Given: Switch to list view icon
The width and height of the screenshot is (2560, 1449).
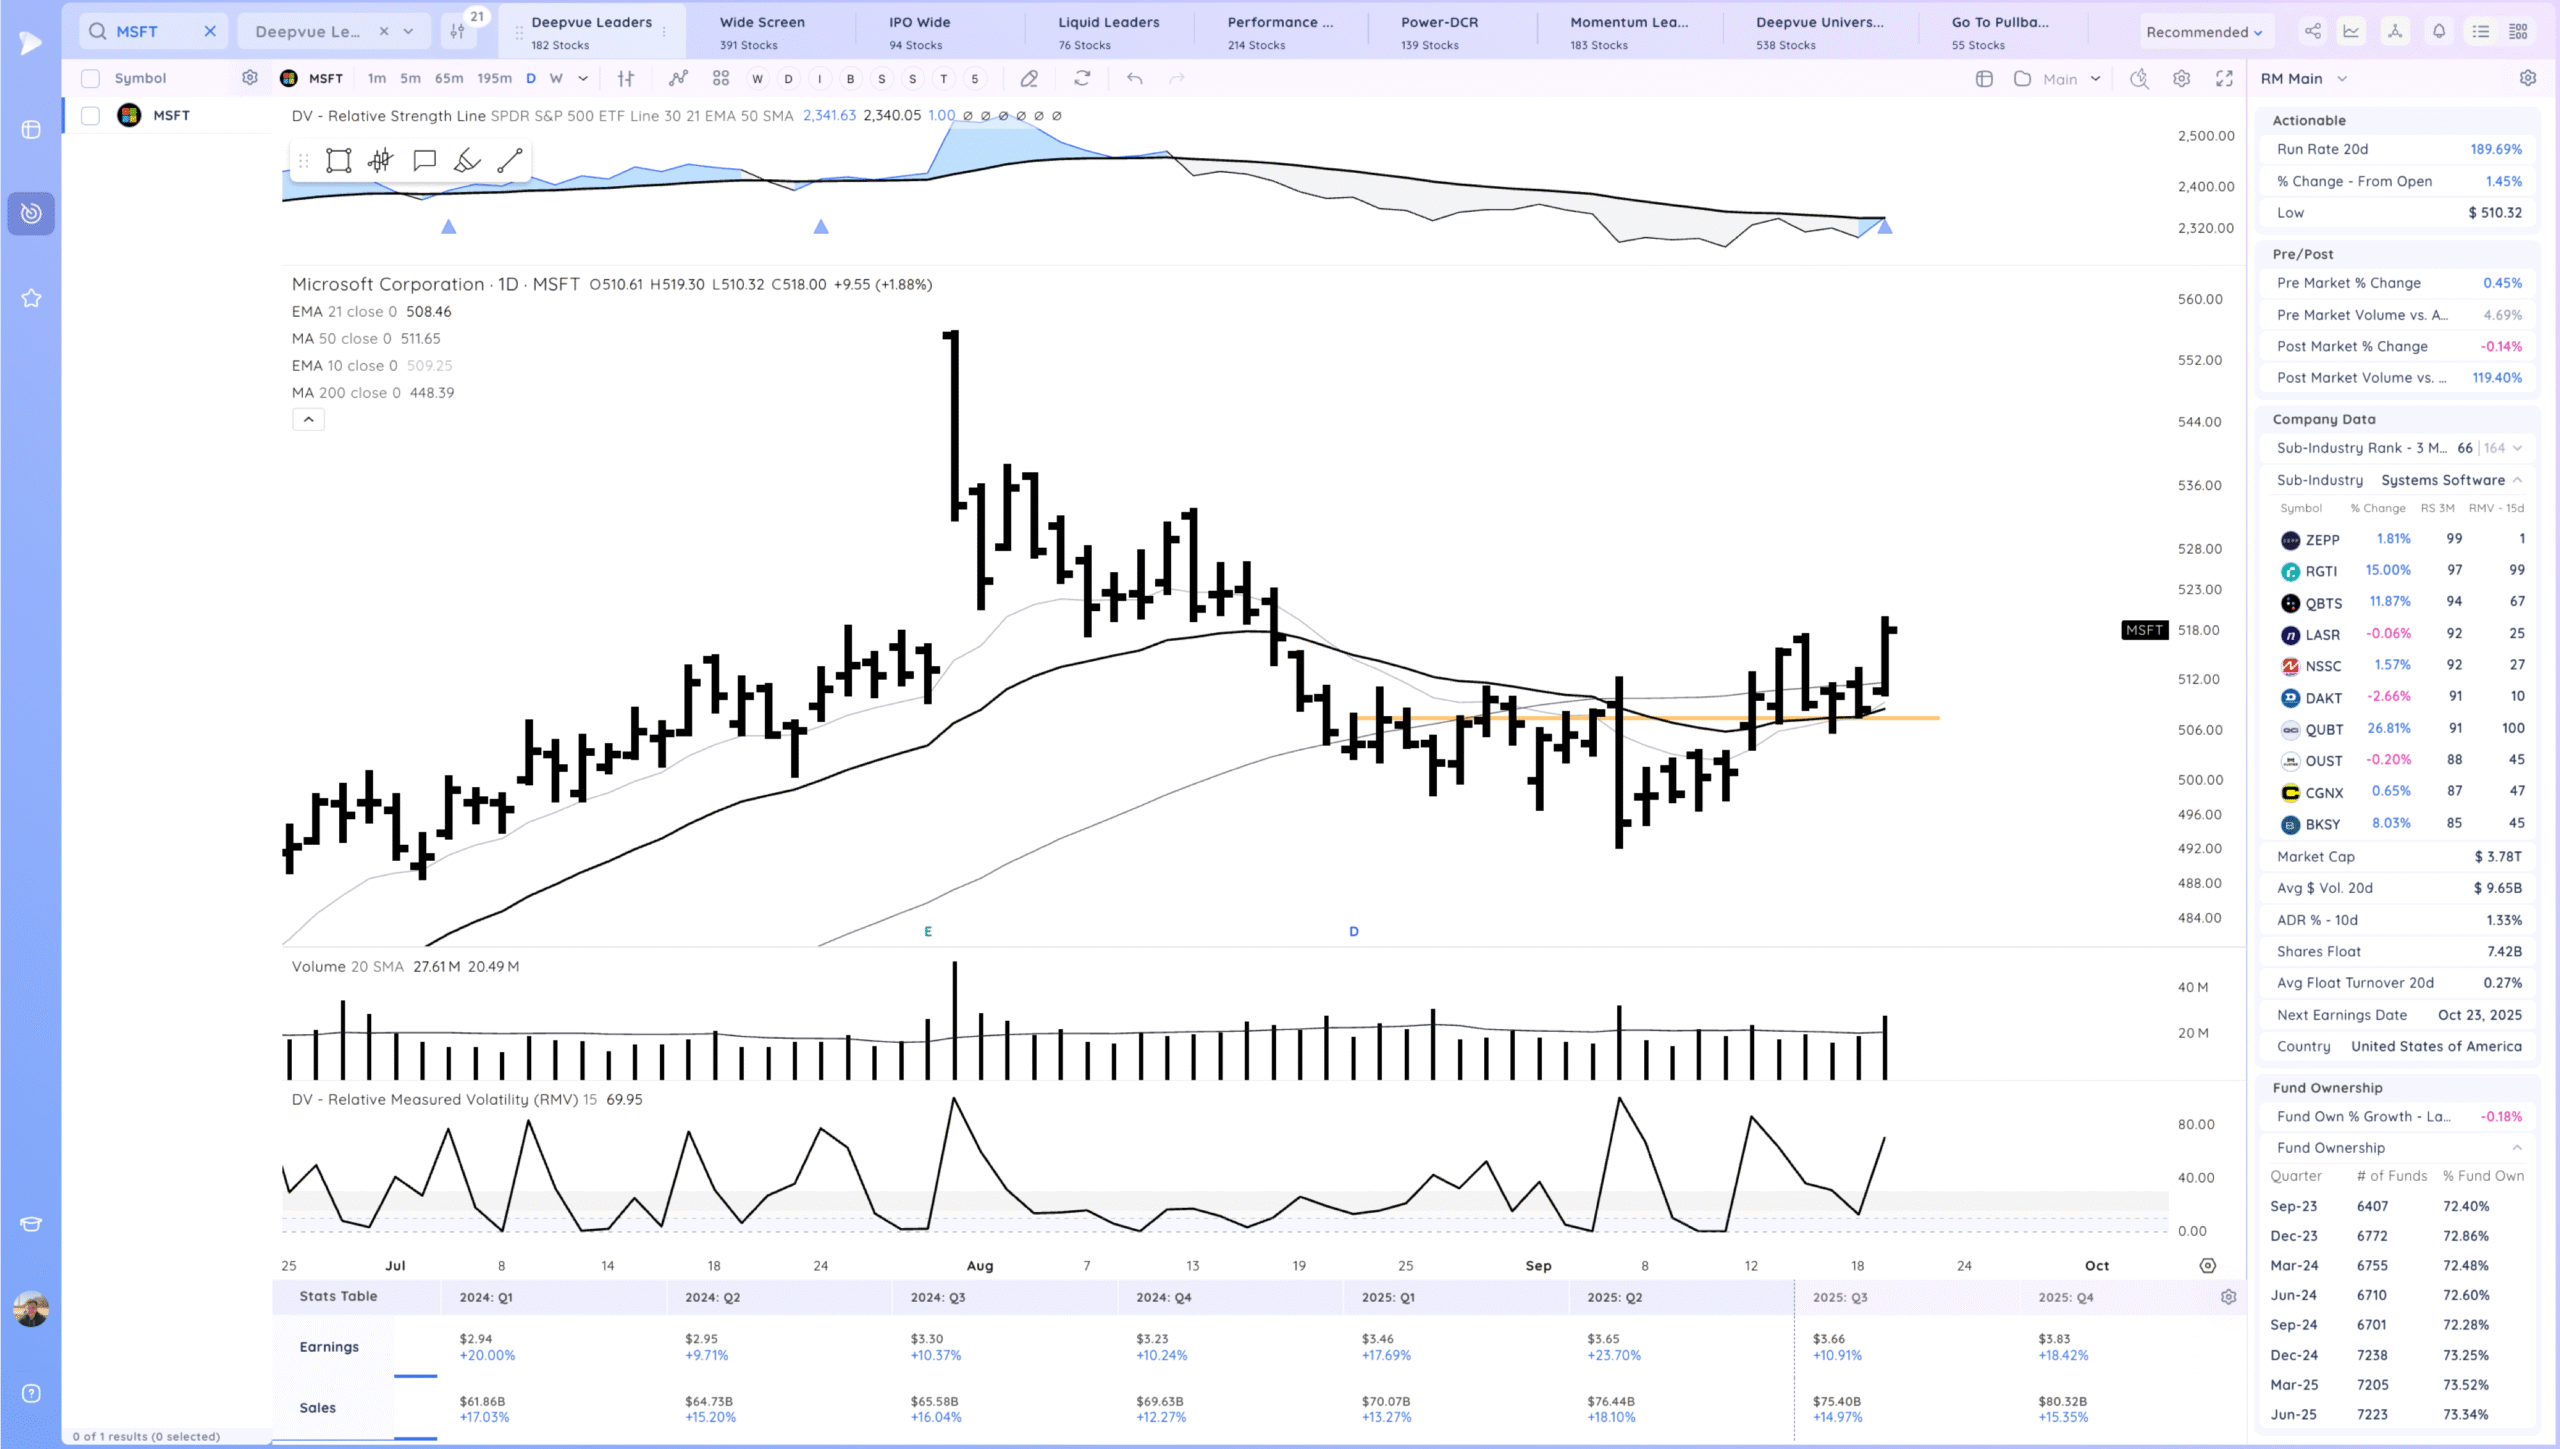Looking at the screenshot, I should click(2481, 31).
